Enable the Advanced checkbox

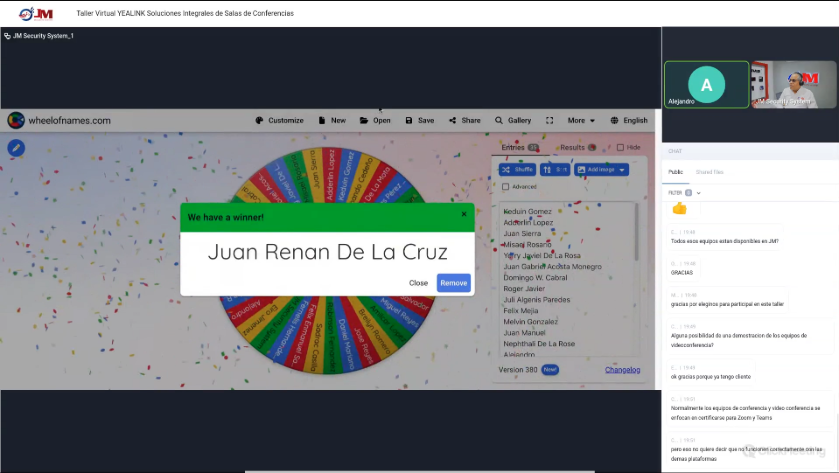coord(506,187)
